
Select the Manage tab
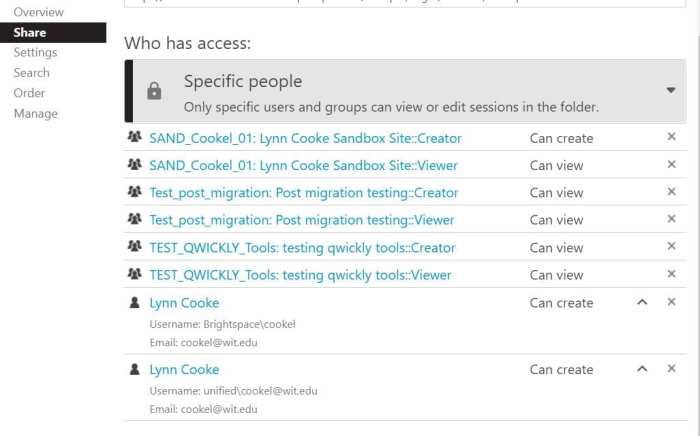click(x=35, y=113)
